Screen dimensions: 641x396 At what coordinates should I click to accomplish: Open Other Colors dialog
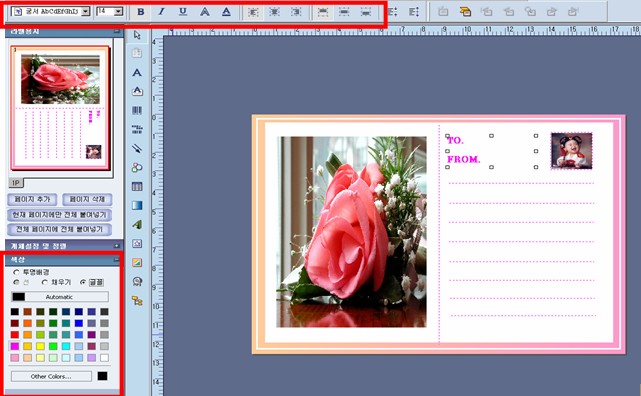click(x=51, y=376)
